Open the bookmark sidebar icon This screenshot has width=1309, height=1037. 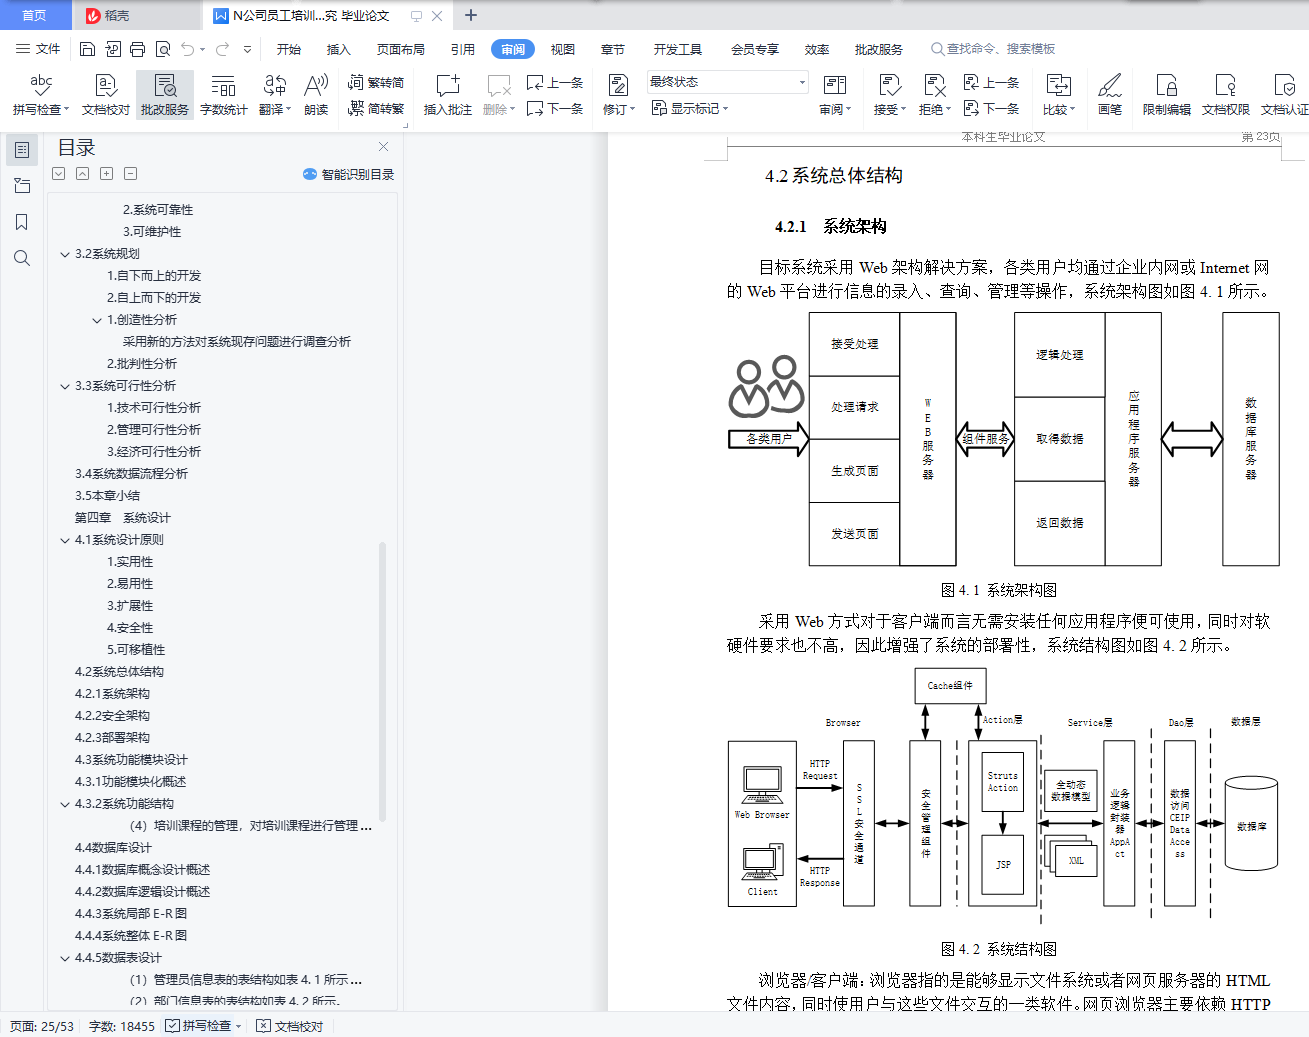point(22,222)
